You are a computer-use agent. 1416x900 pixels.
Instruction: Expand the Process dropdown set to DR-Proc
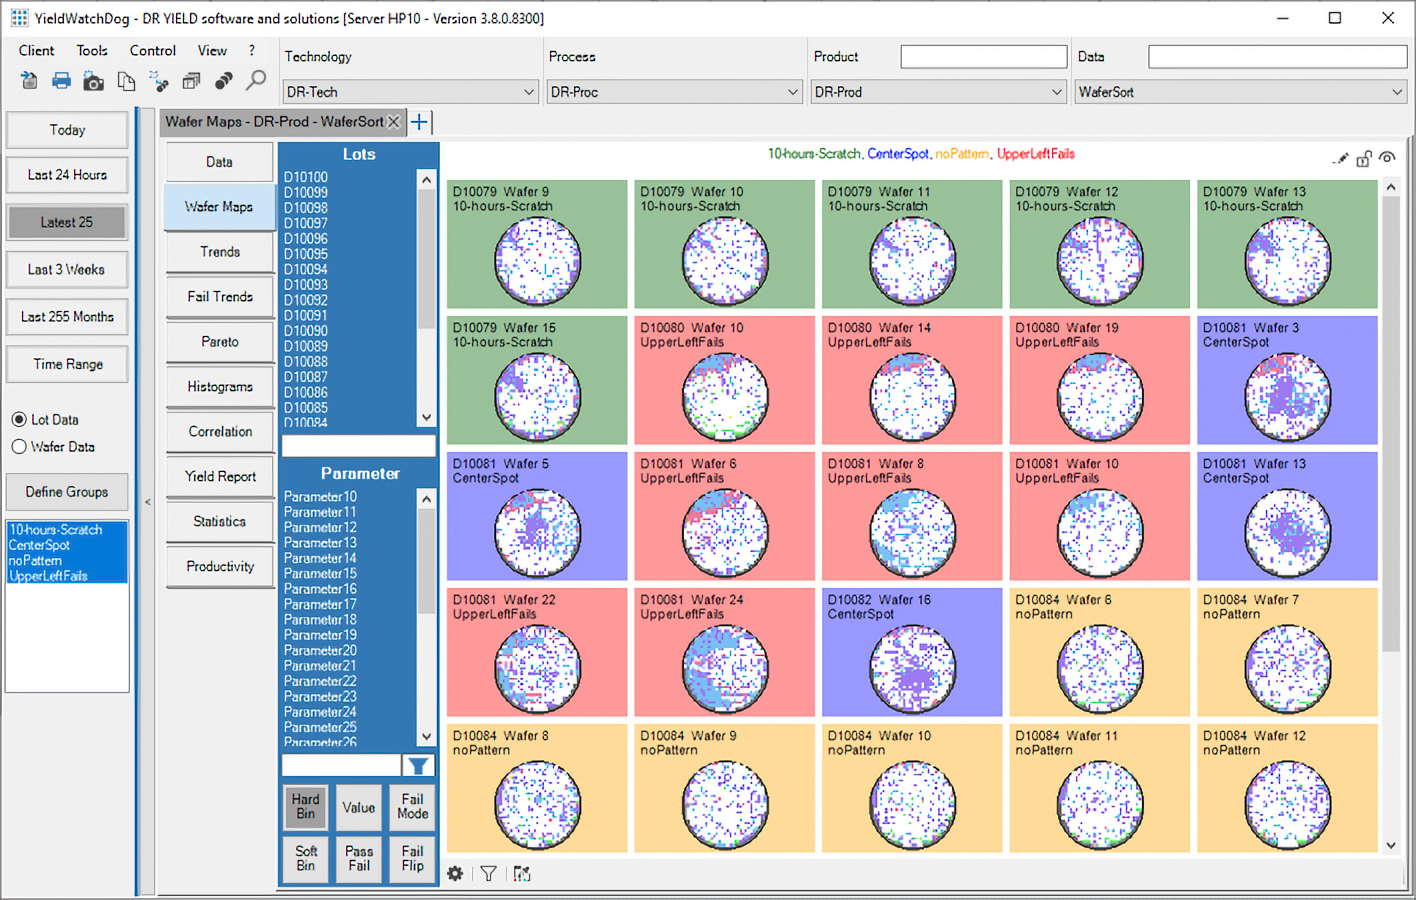tap(793, 91)
